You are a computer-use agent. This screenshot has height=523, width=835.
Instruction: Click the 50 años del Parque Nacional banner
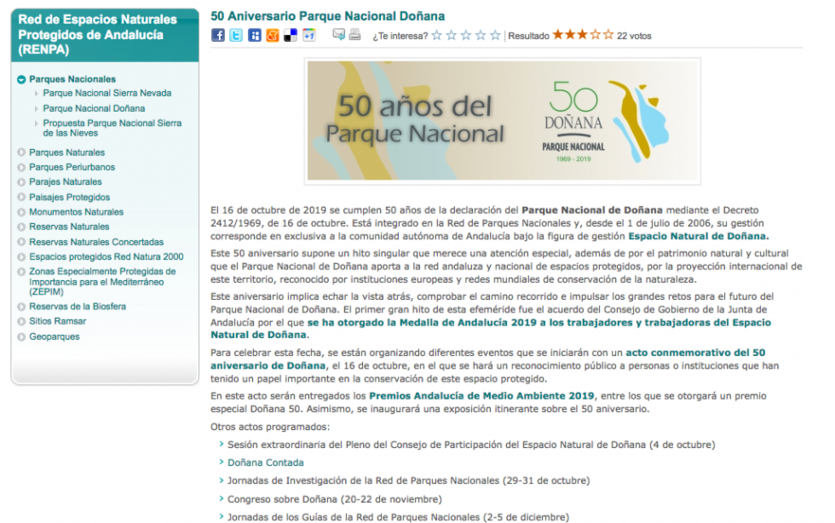point(502,121)
